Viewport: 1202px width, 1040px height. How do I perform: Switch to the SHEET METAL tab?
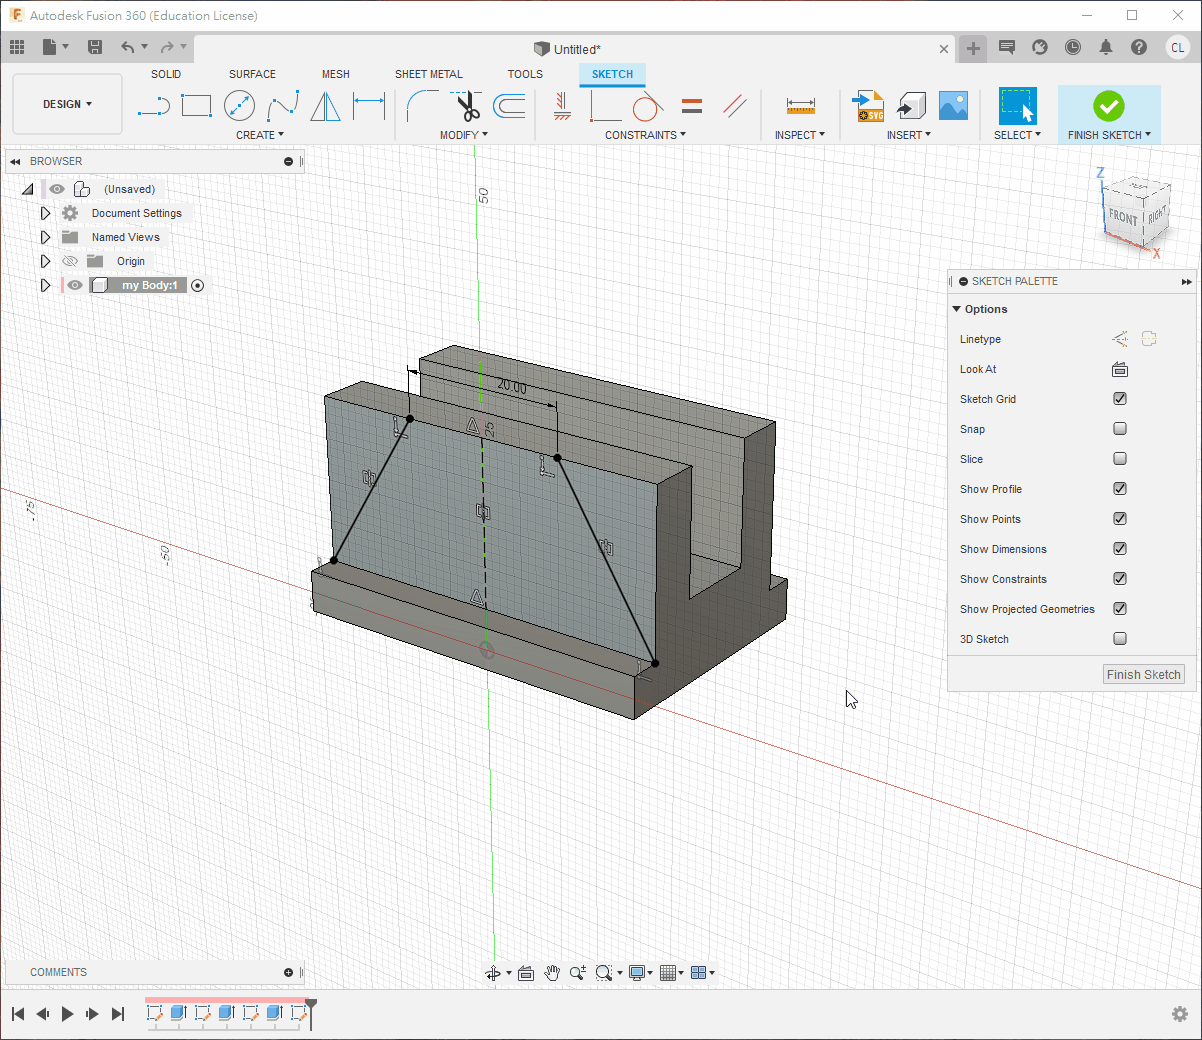tap(428, 74)
